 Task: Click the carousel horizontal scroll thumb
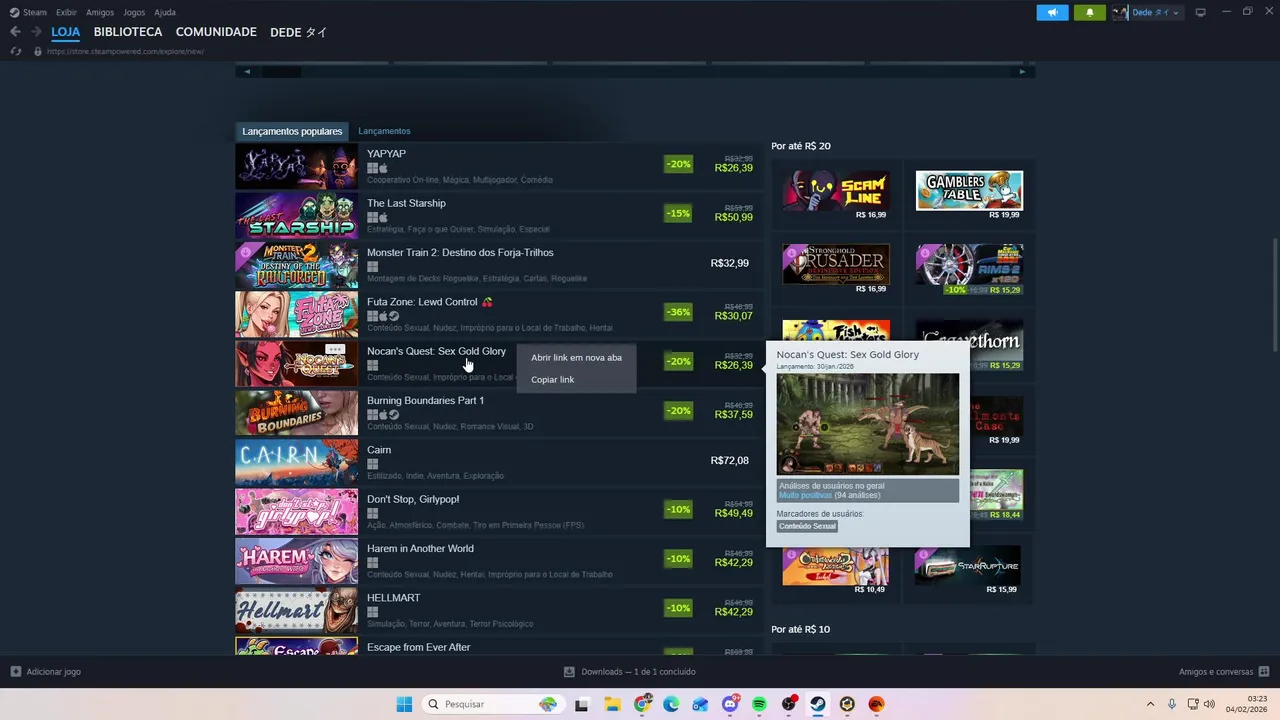coord(281,71)
